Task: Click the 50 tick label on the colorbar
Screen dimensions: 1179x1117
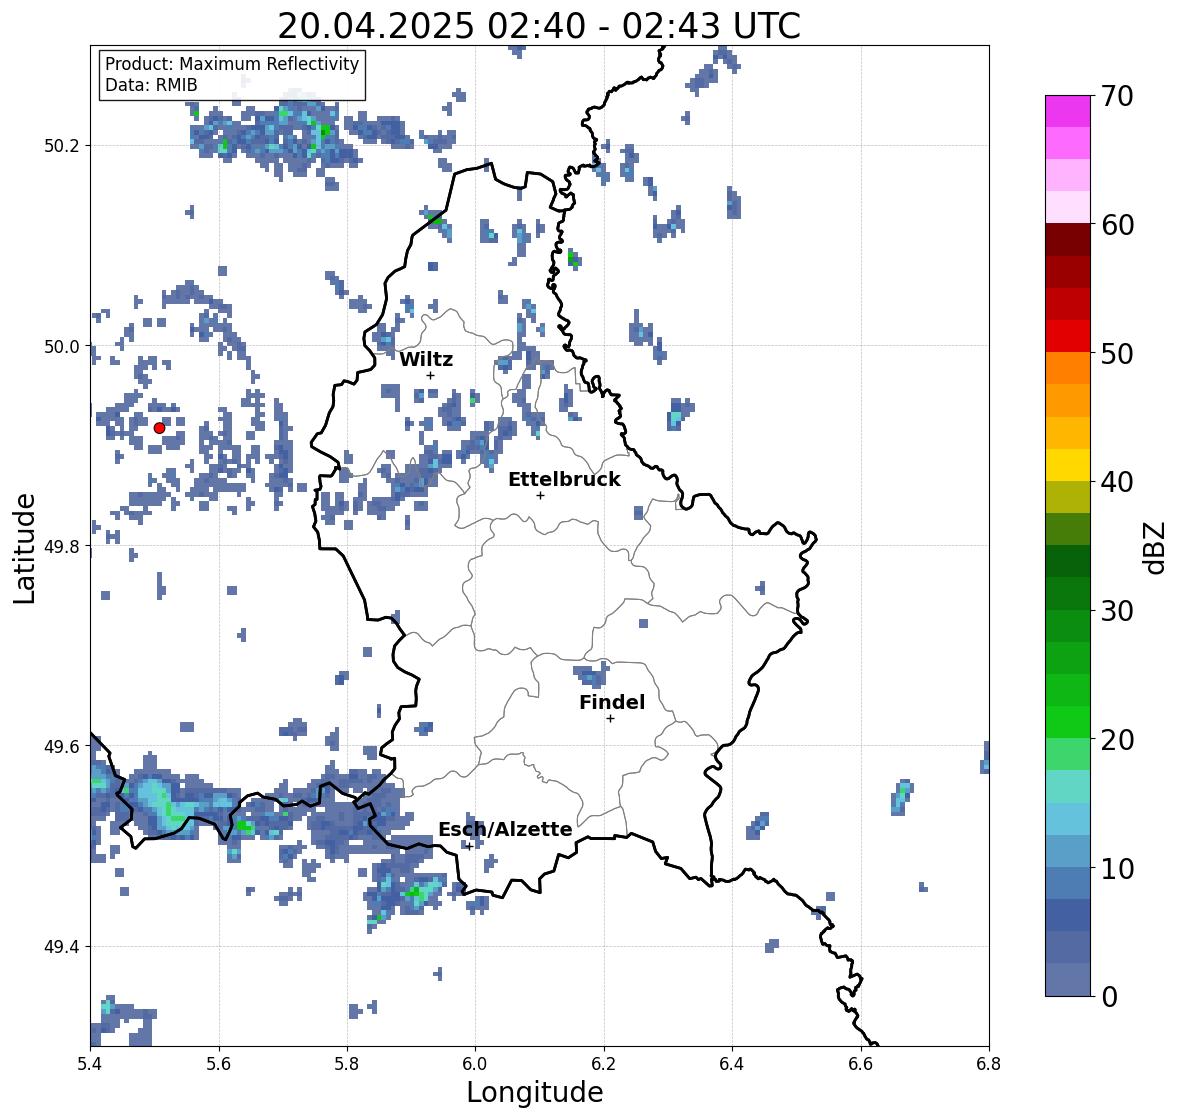Action: [x=1117, y=353]
